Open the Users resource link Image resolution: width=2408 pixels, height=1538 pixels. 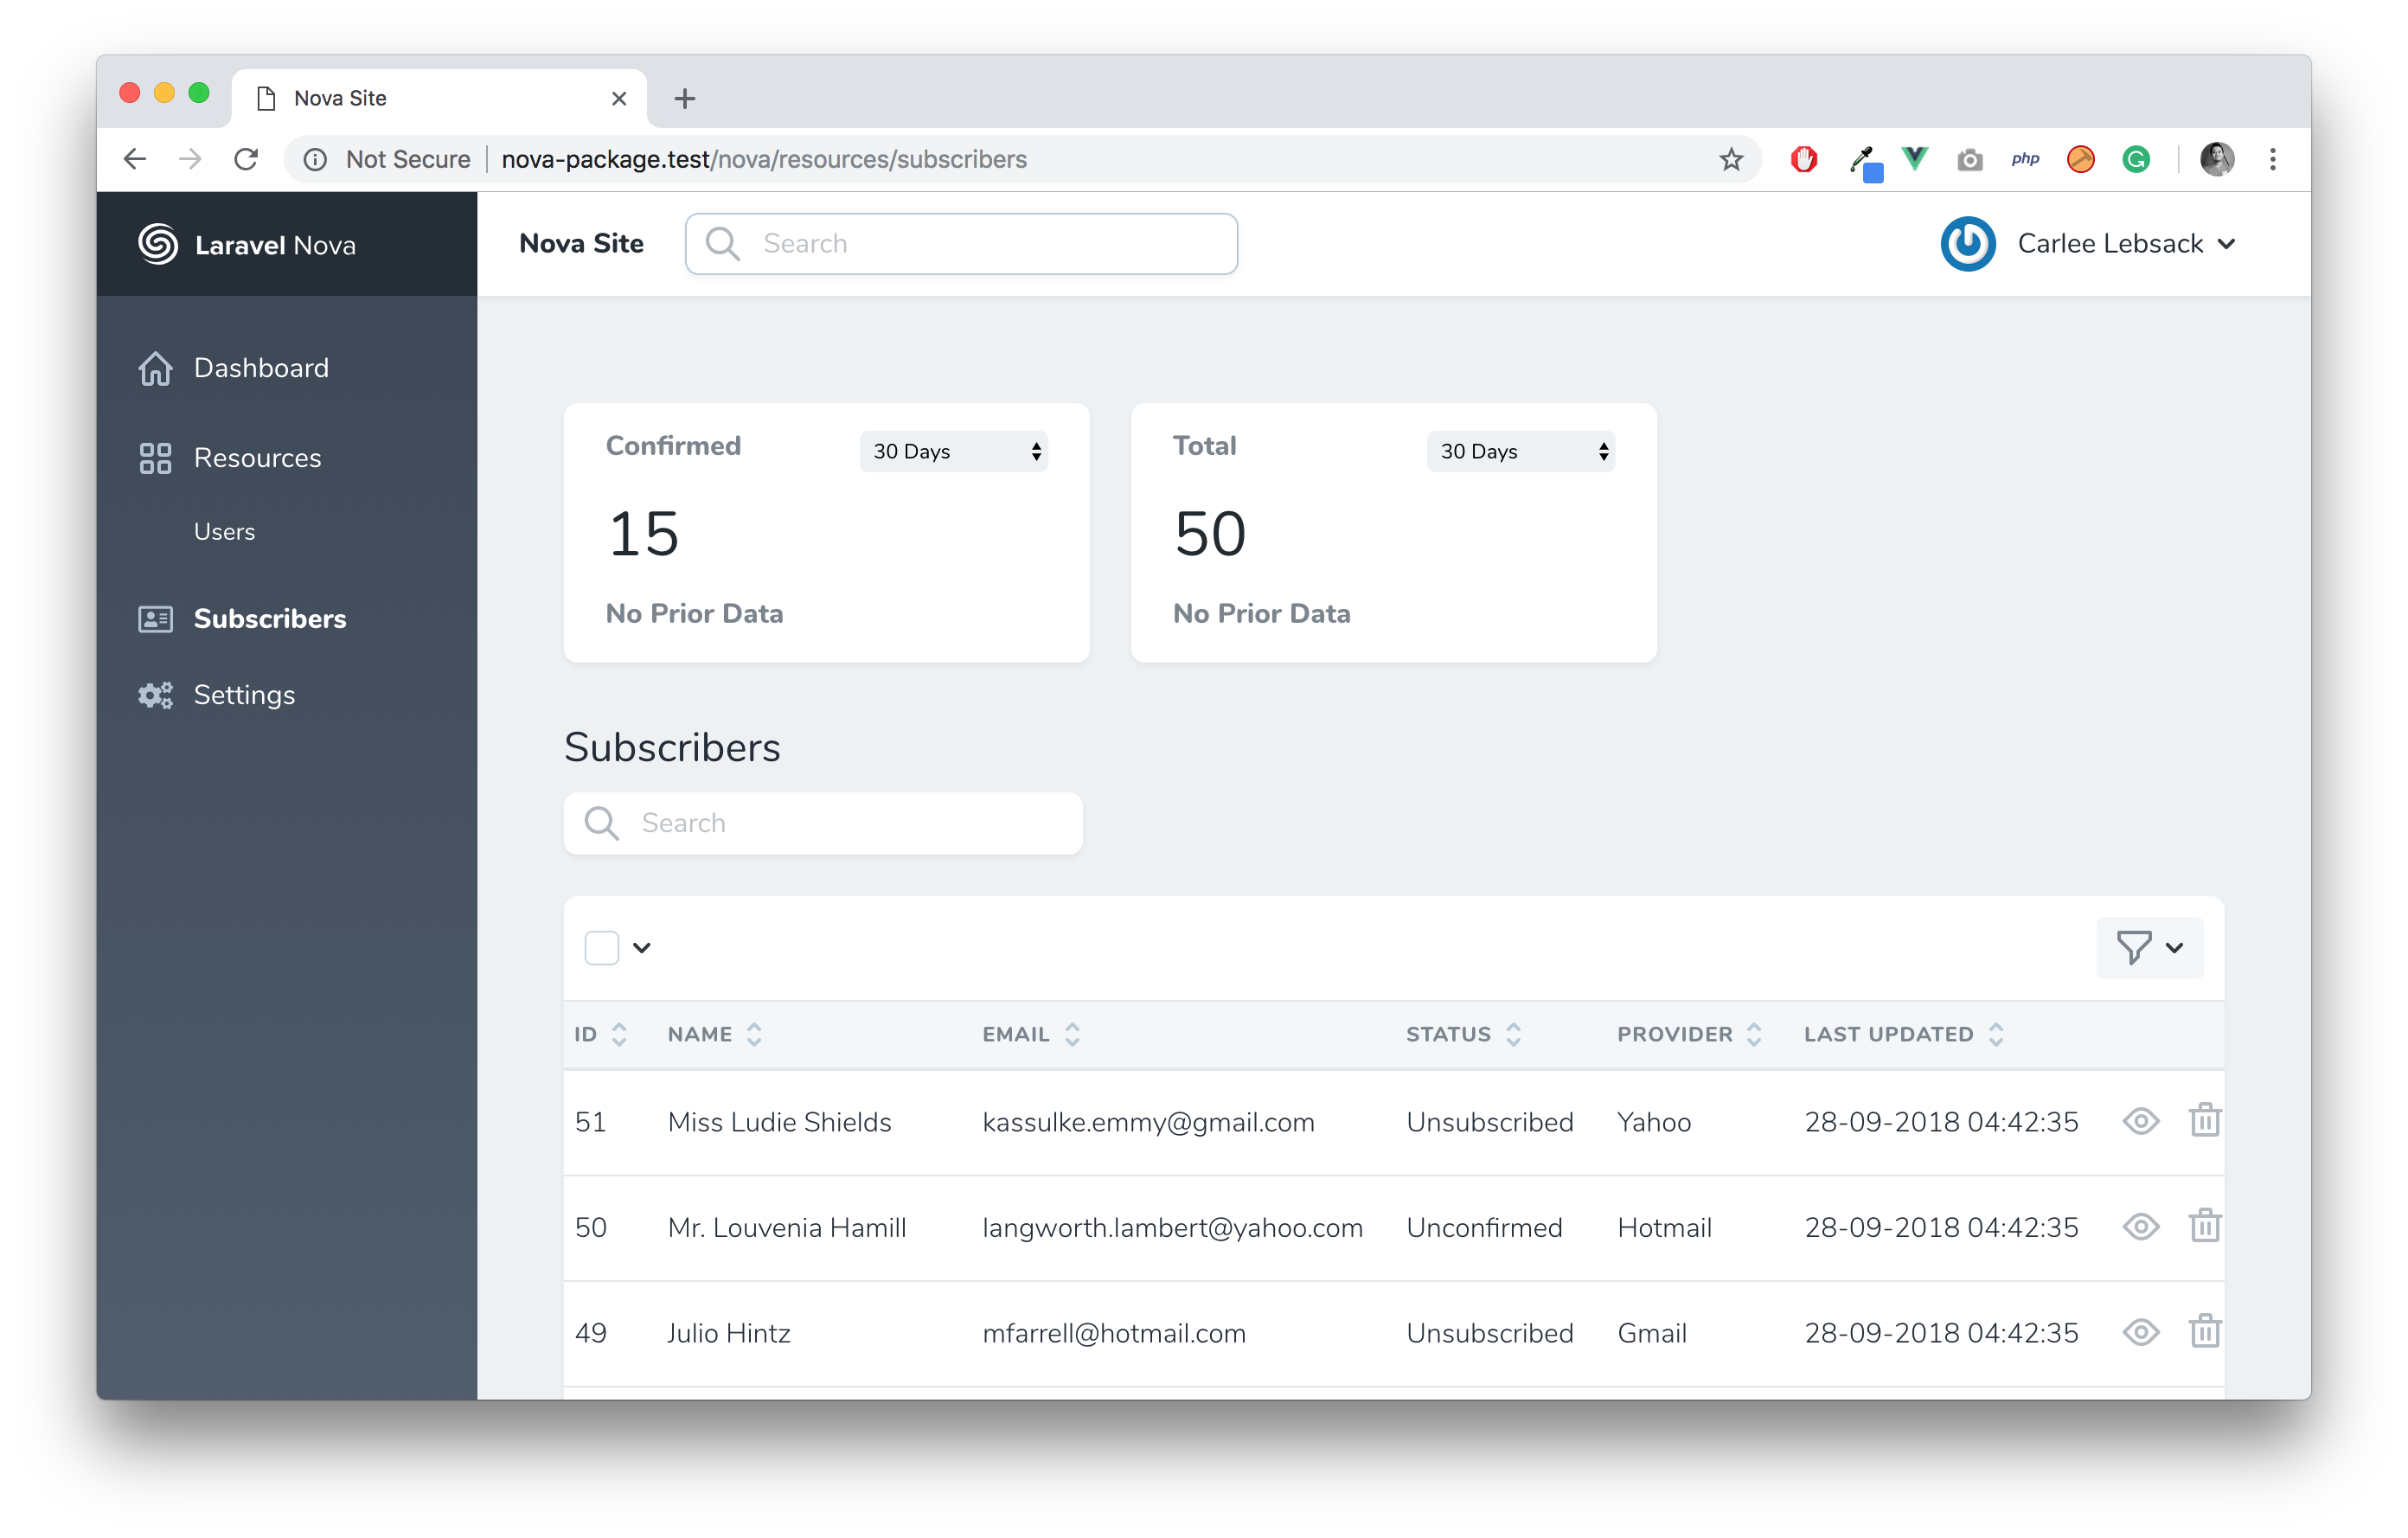click(224, 532)
